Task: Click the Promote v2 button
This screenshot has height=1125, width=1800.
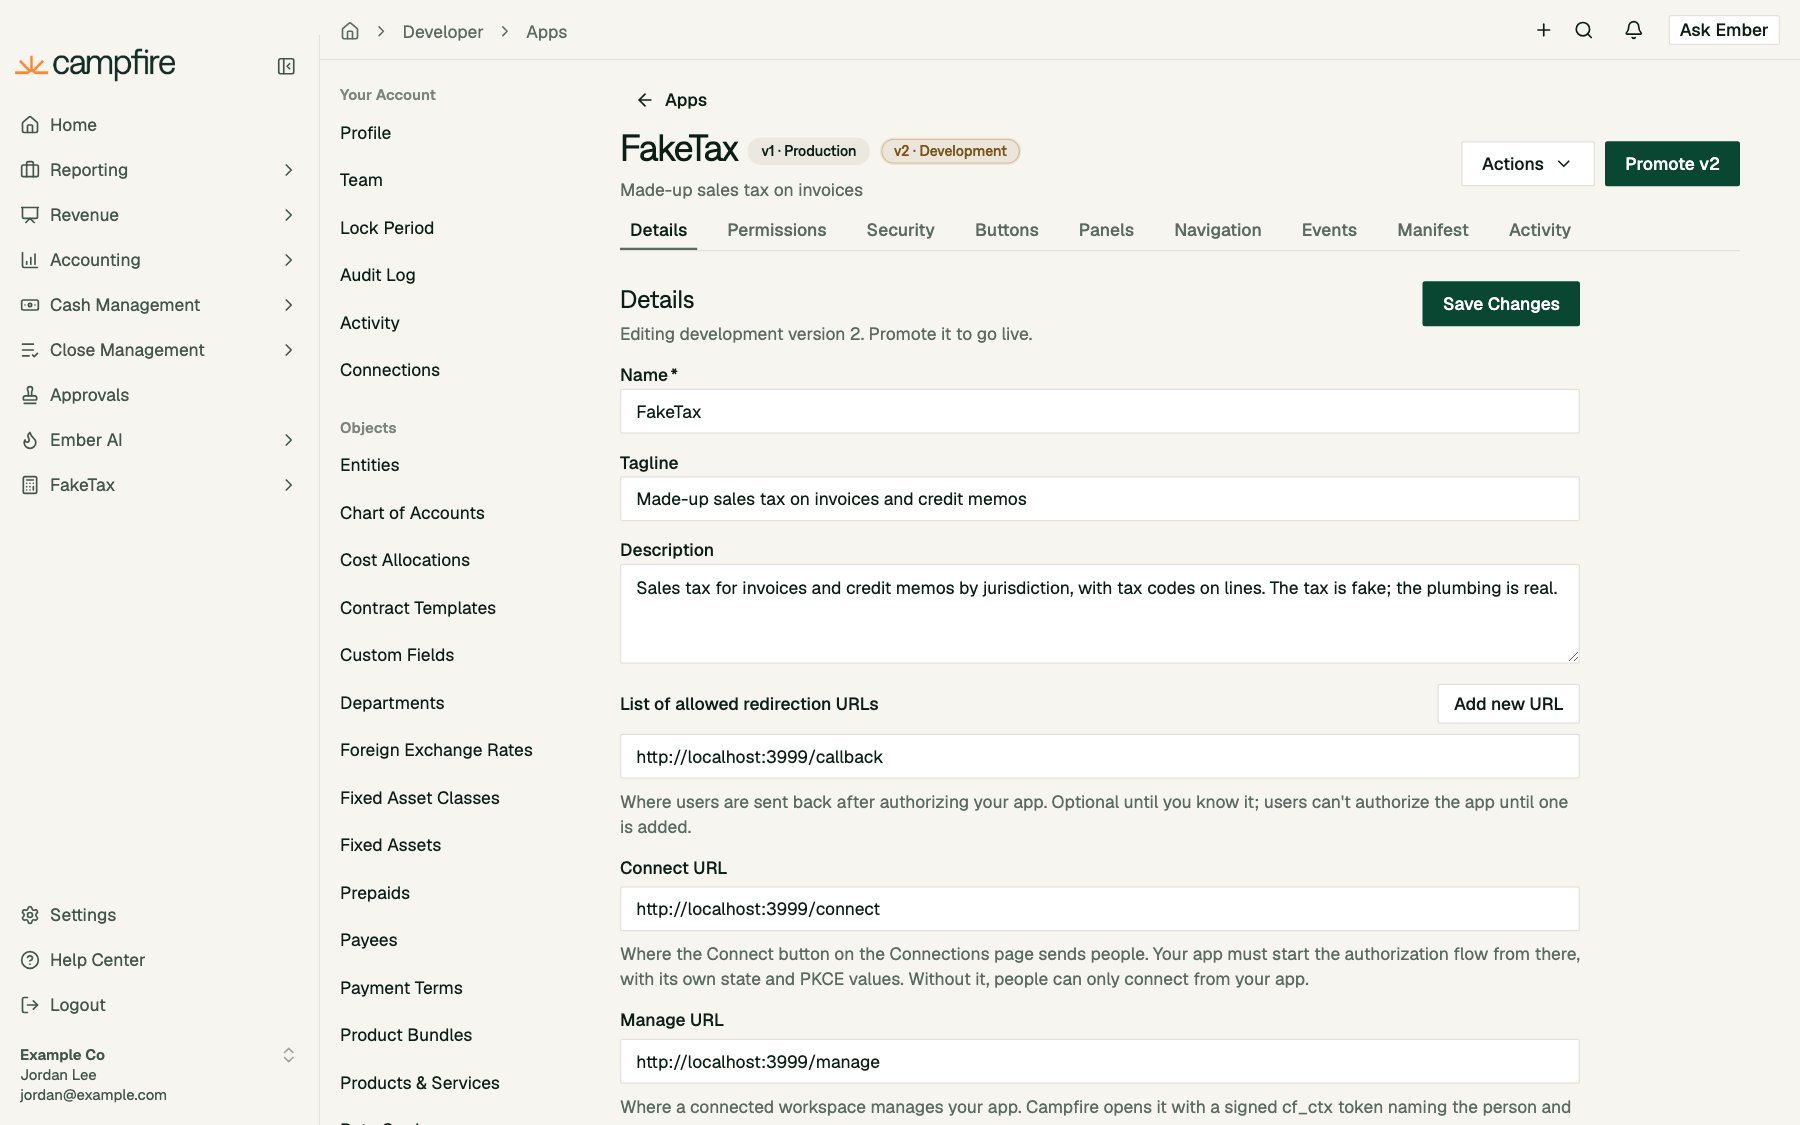Action: 1672,164
